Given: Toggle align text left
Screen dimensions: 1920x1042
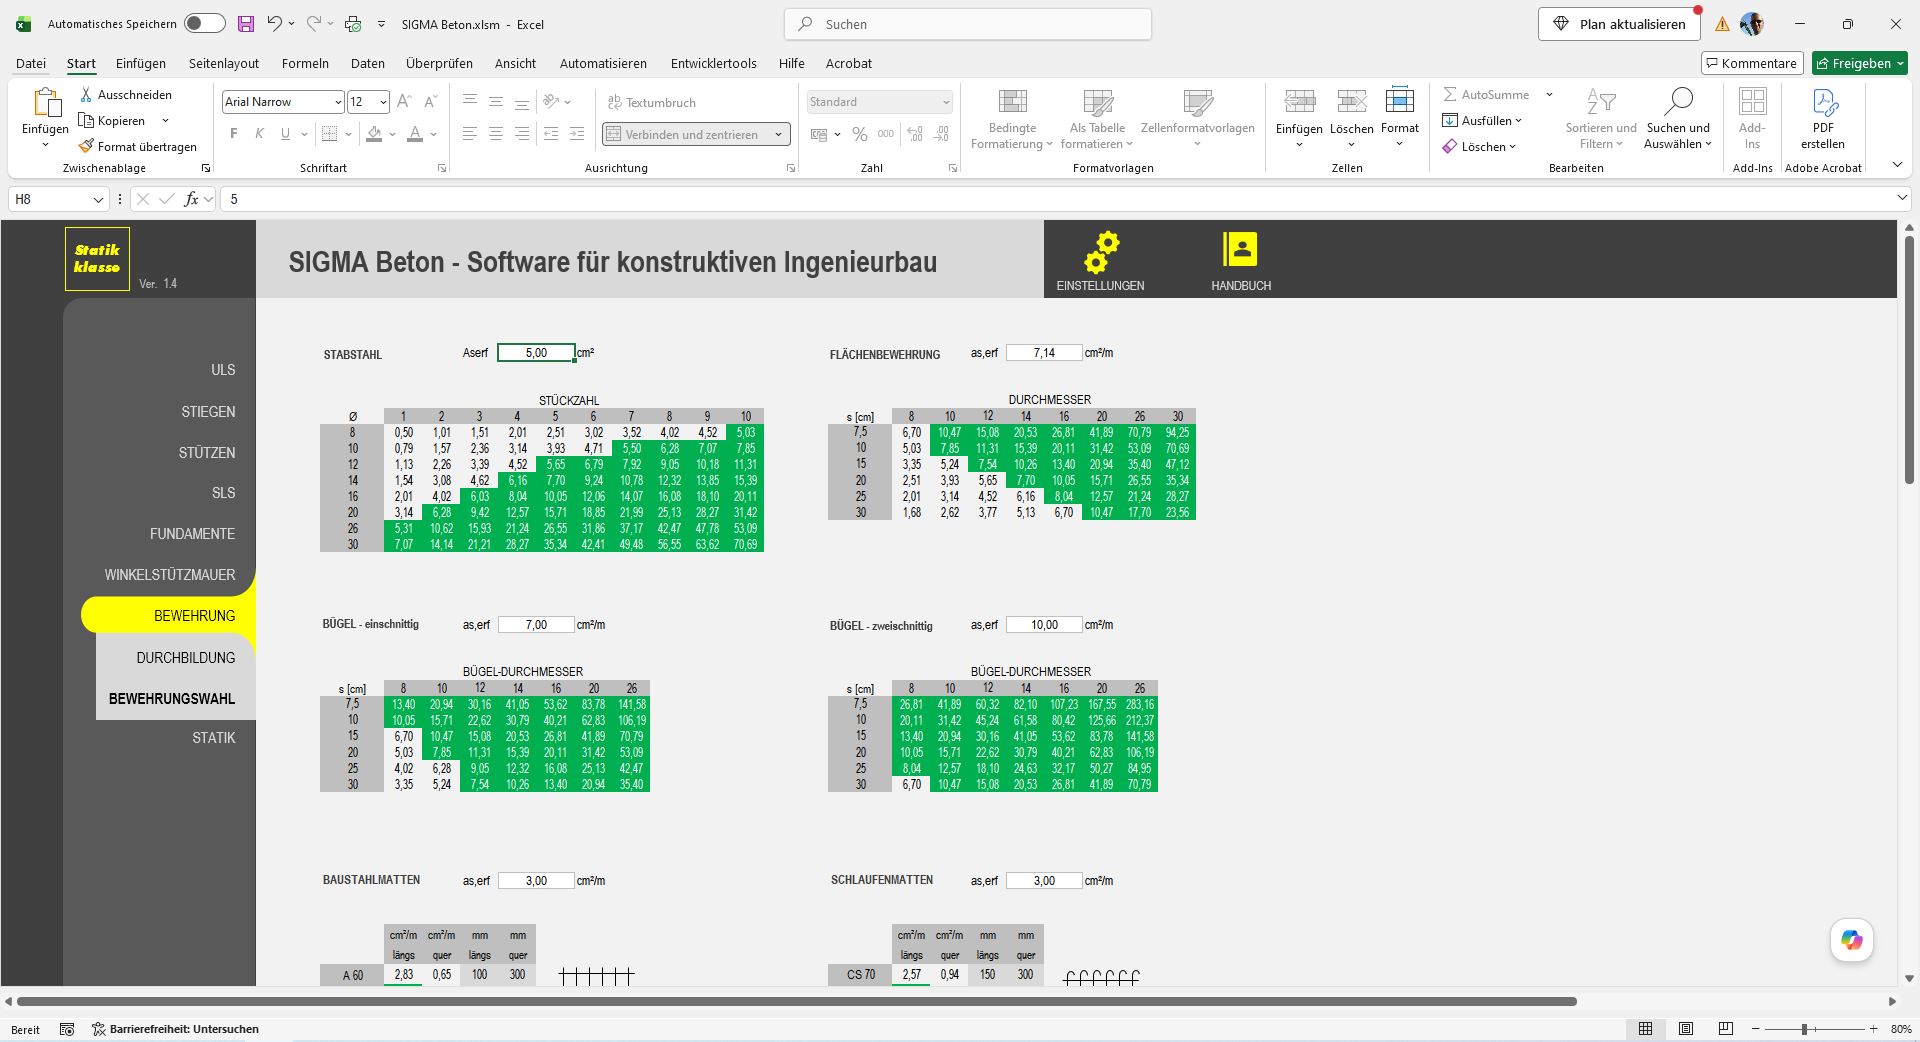Looking at the screenshot, I should (x=470, y=134).
